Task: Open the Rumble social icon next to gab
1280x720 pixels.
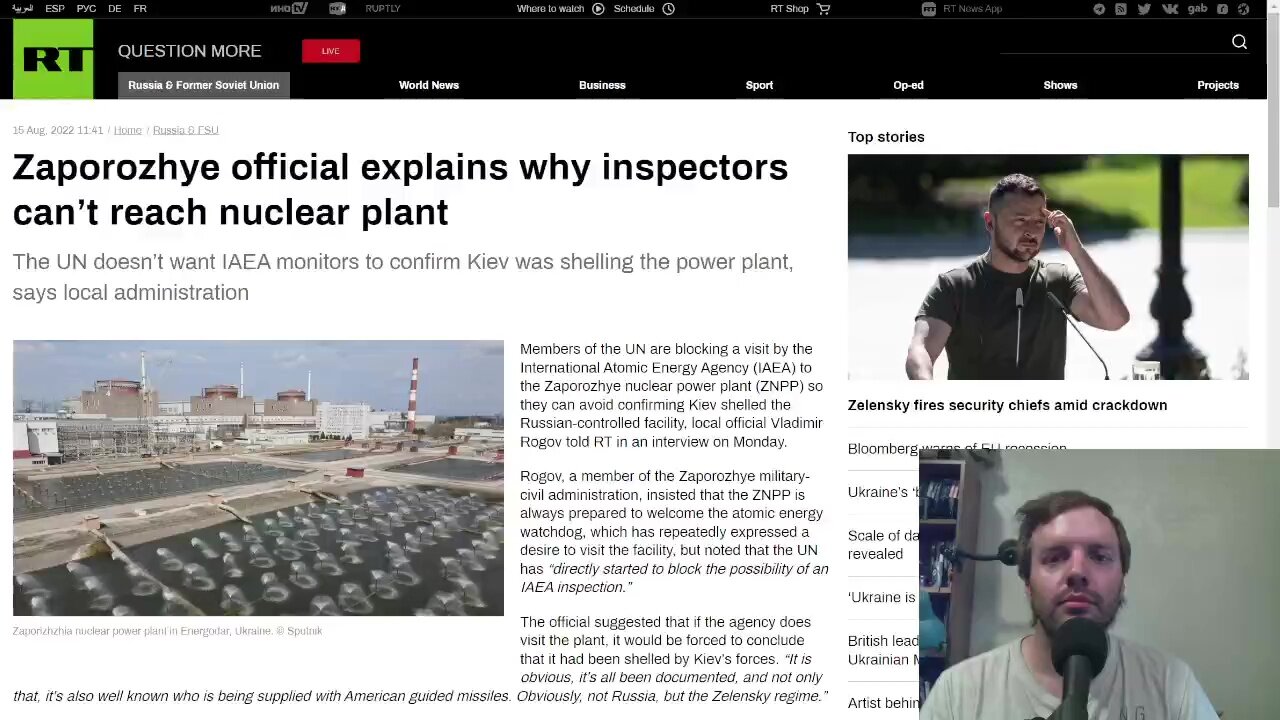Action: pos(1222,9)
